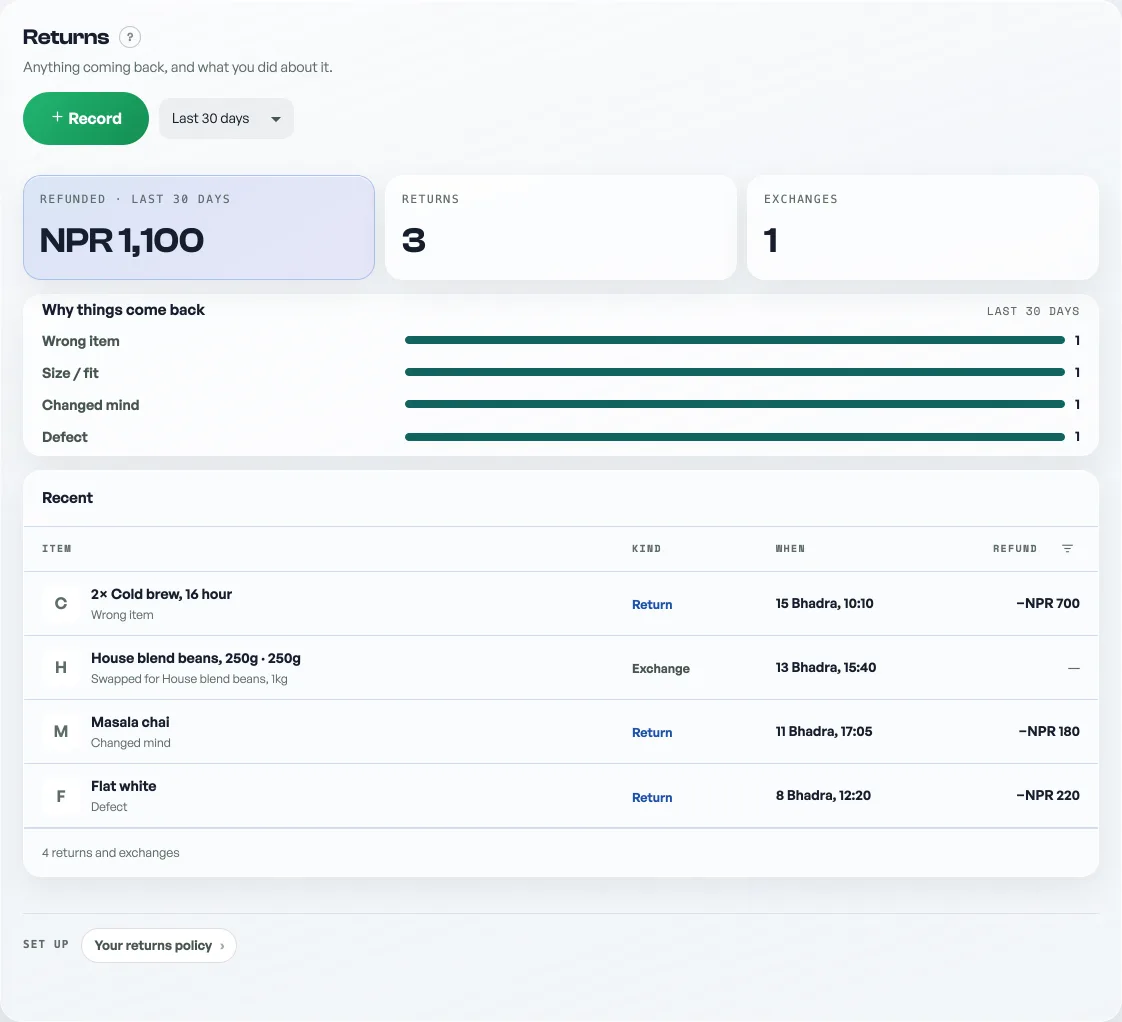Click the H avatar for House blend beans
The height and width of the screenshot is (1022, 1122).
coord(61,668)
